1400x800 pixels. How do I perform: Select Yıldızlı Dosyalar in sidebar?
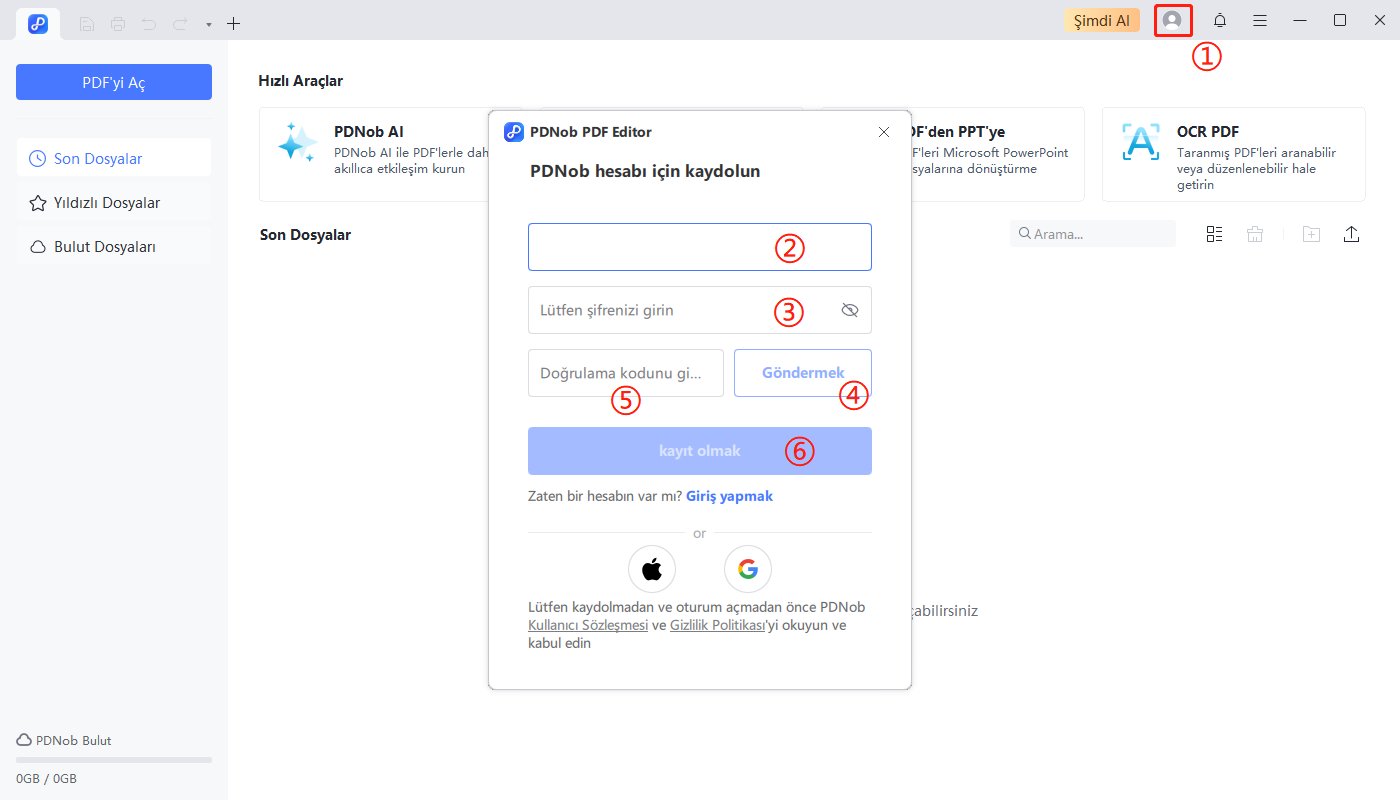point(107,203)
